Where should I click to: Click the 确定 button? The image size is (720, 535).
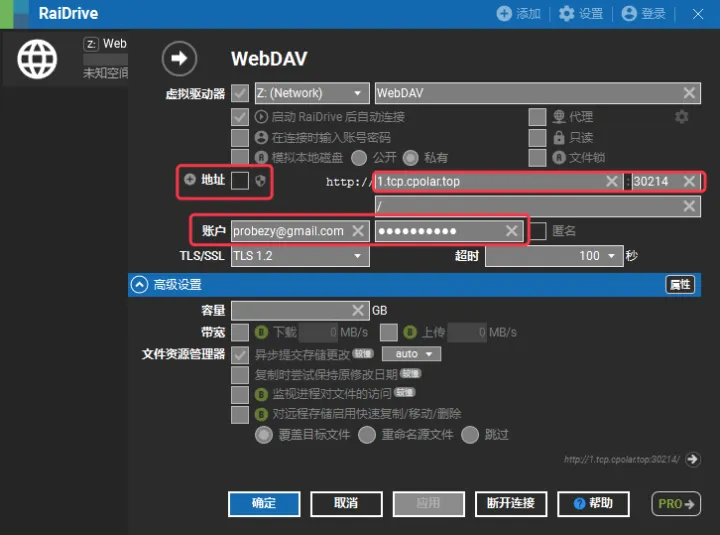264,504
